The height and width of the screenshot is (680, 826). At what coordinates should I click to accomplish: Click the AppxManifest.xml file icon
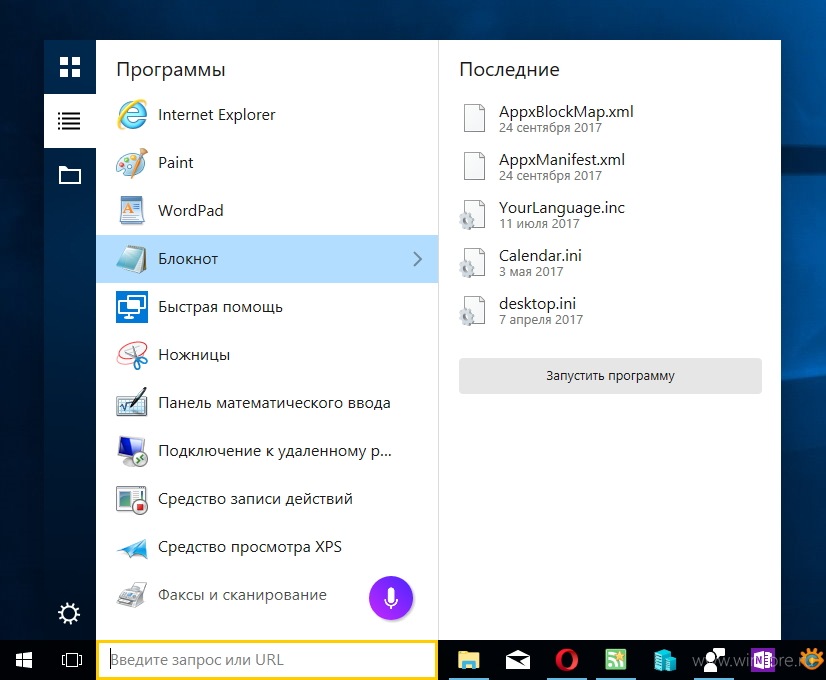coord(474,166)
